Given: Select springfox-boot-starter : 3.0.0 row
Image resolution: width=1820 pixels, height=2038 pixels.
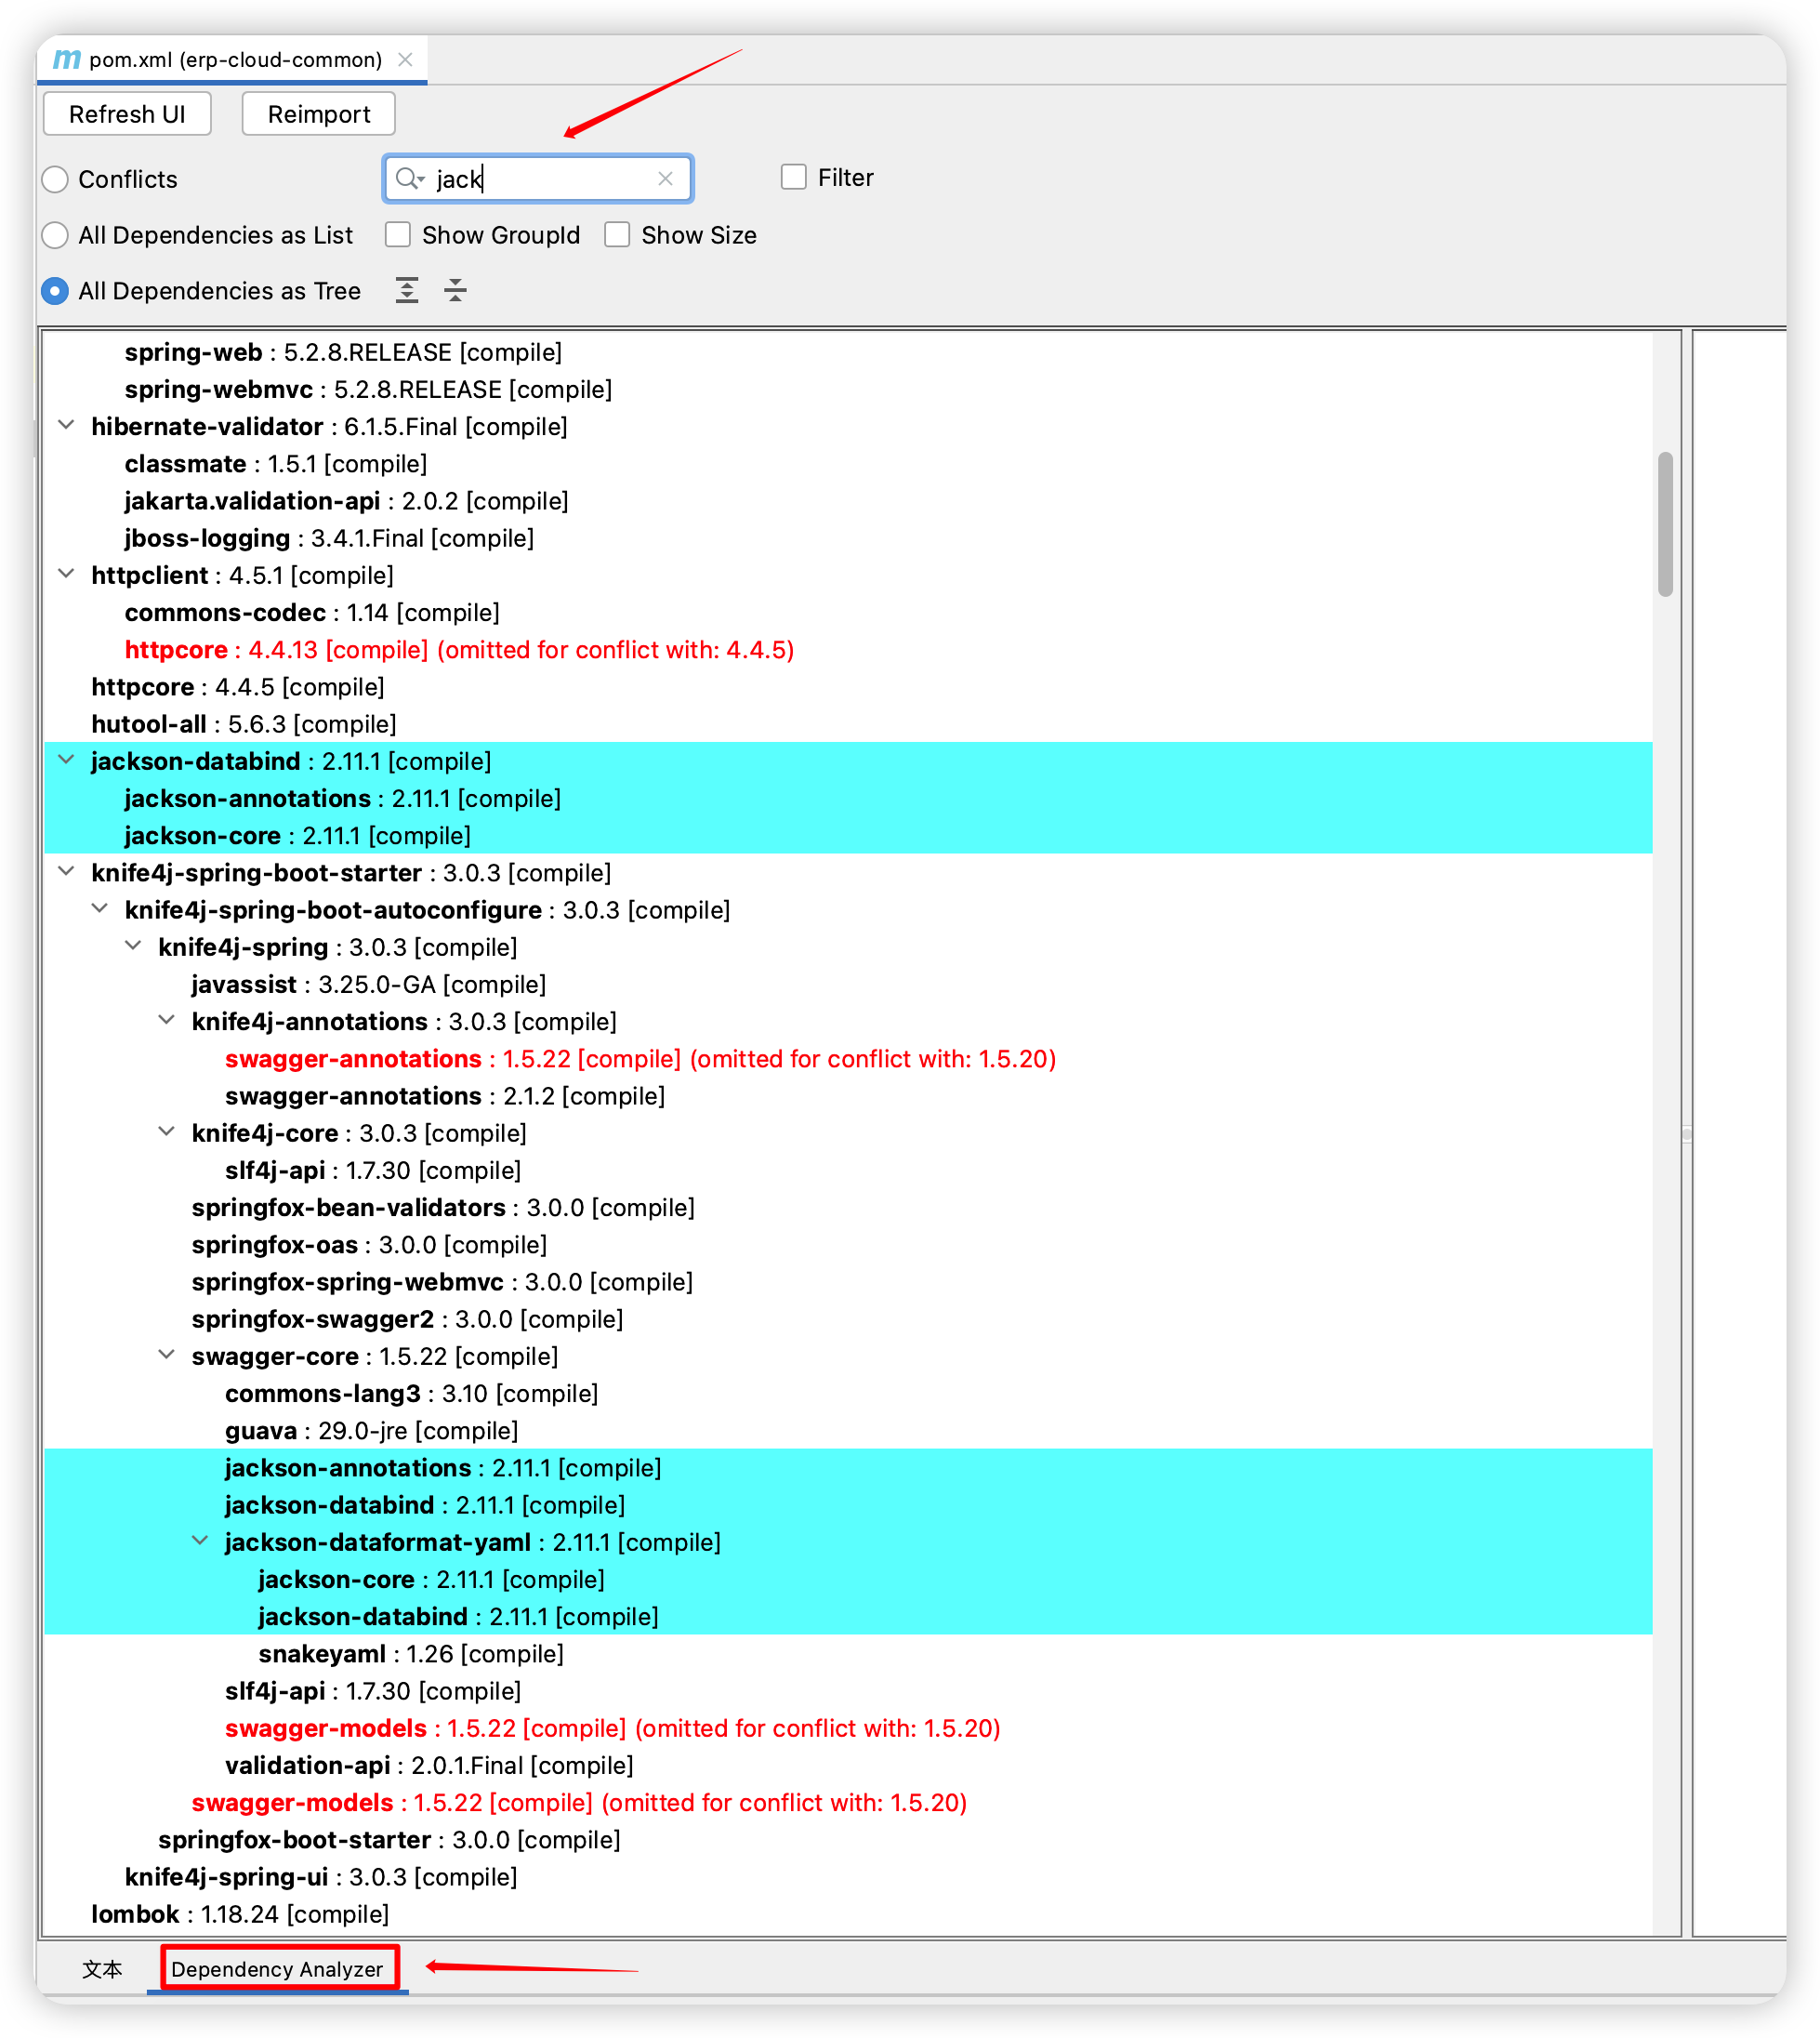Looking at the screenshot, I should coord(389,1839).
